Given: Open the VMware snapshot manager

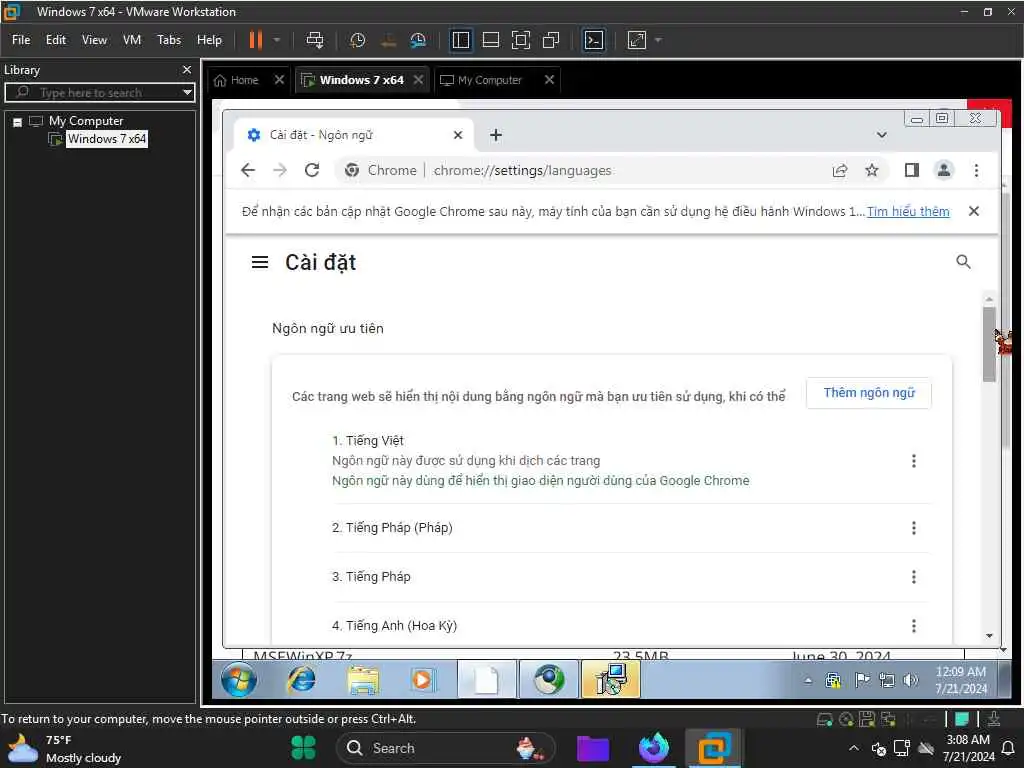Looking at the screenshot, I should [418, 40].
